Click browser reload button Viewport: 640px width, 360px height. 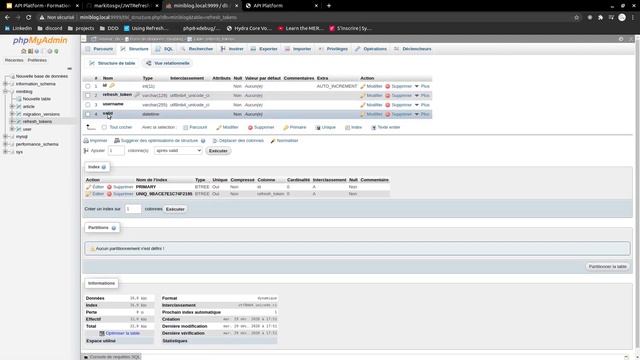[29, 17]
